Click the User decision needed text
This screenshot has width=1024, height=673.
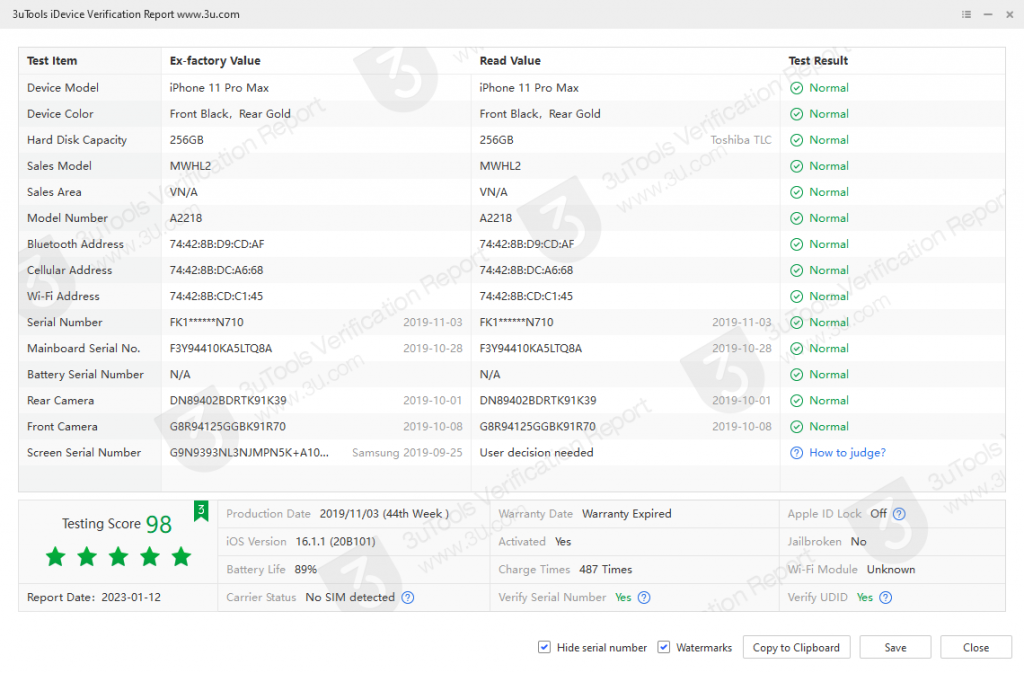tap(536, 452)
